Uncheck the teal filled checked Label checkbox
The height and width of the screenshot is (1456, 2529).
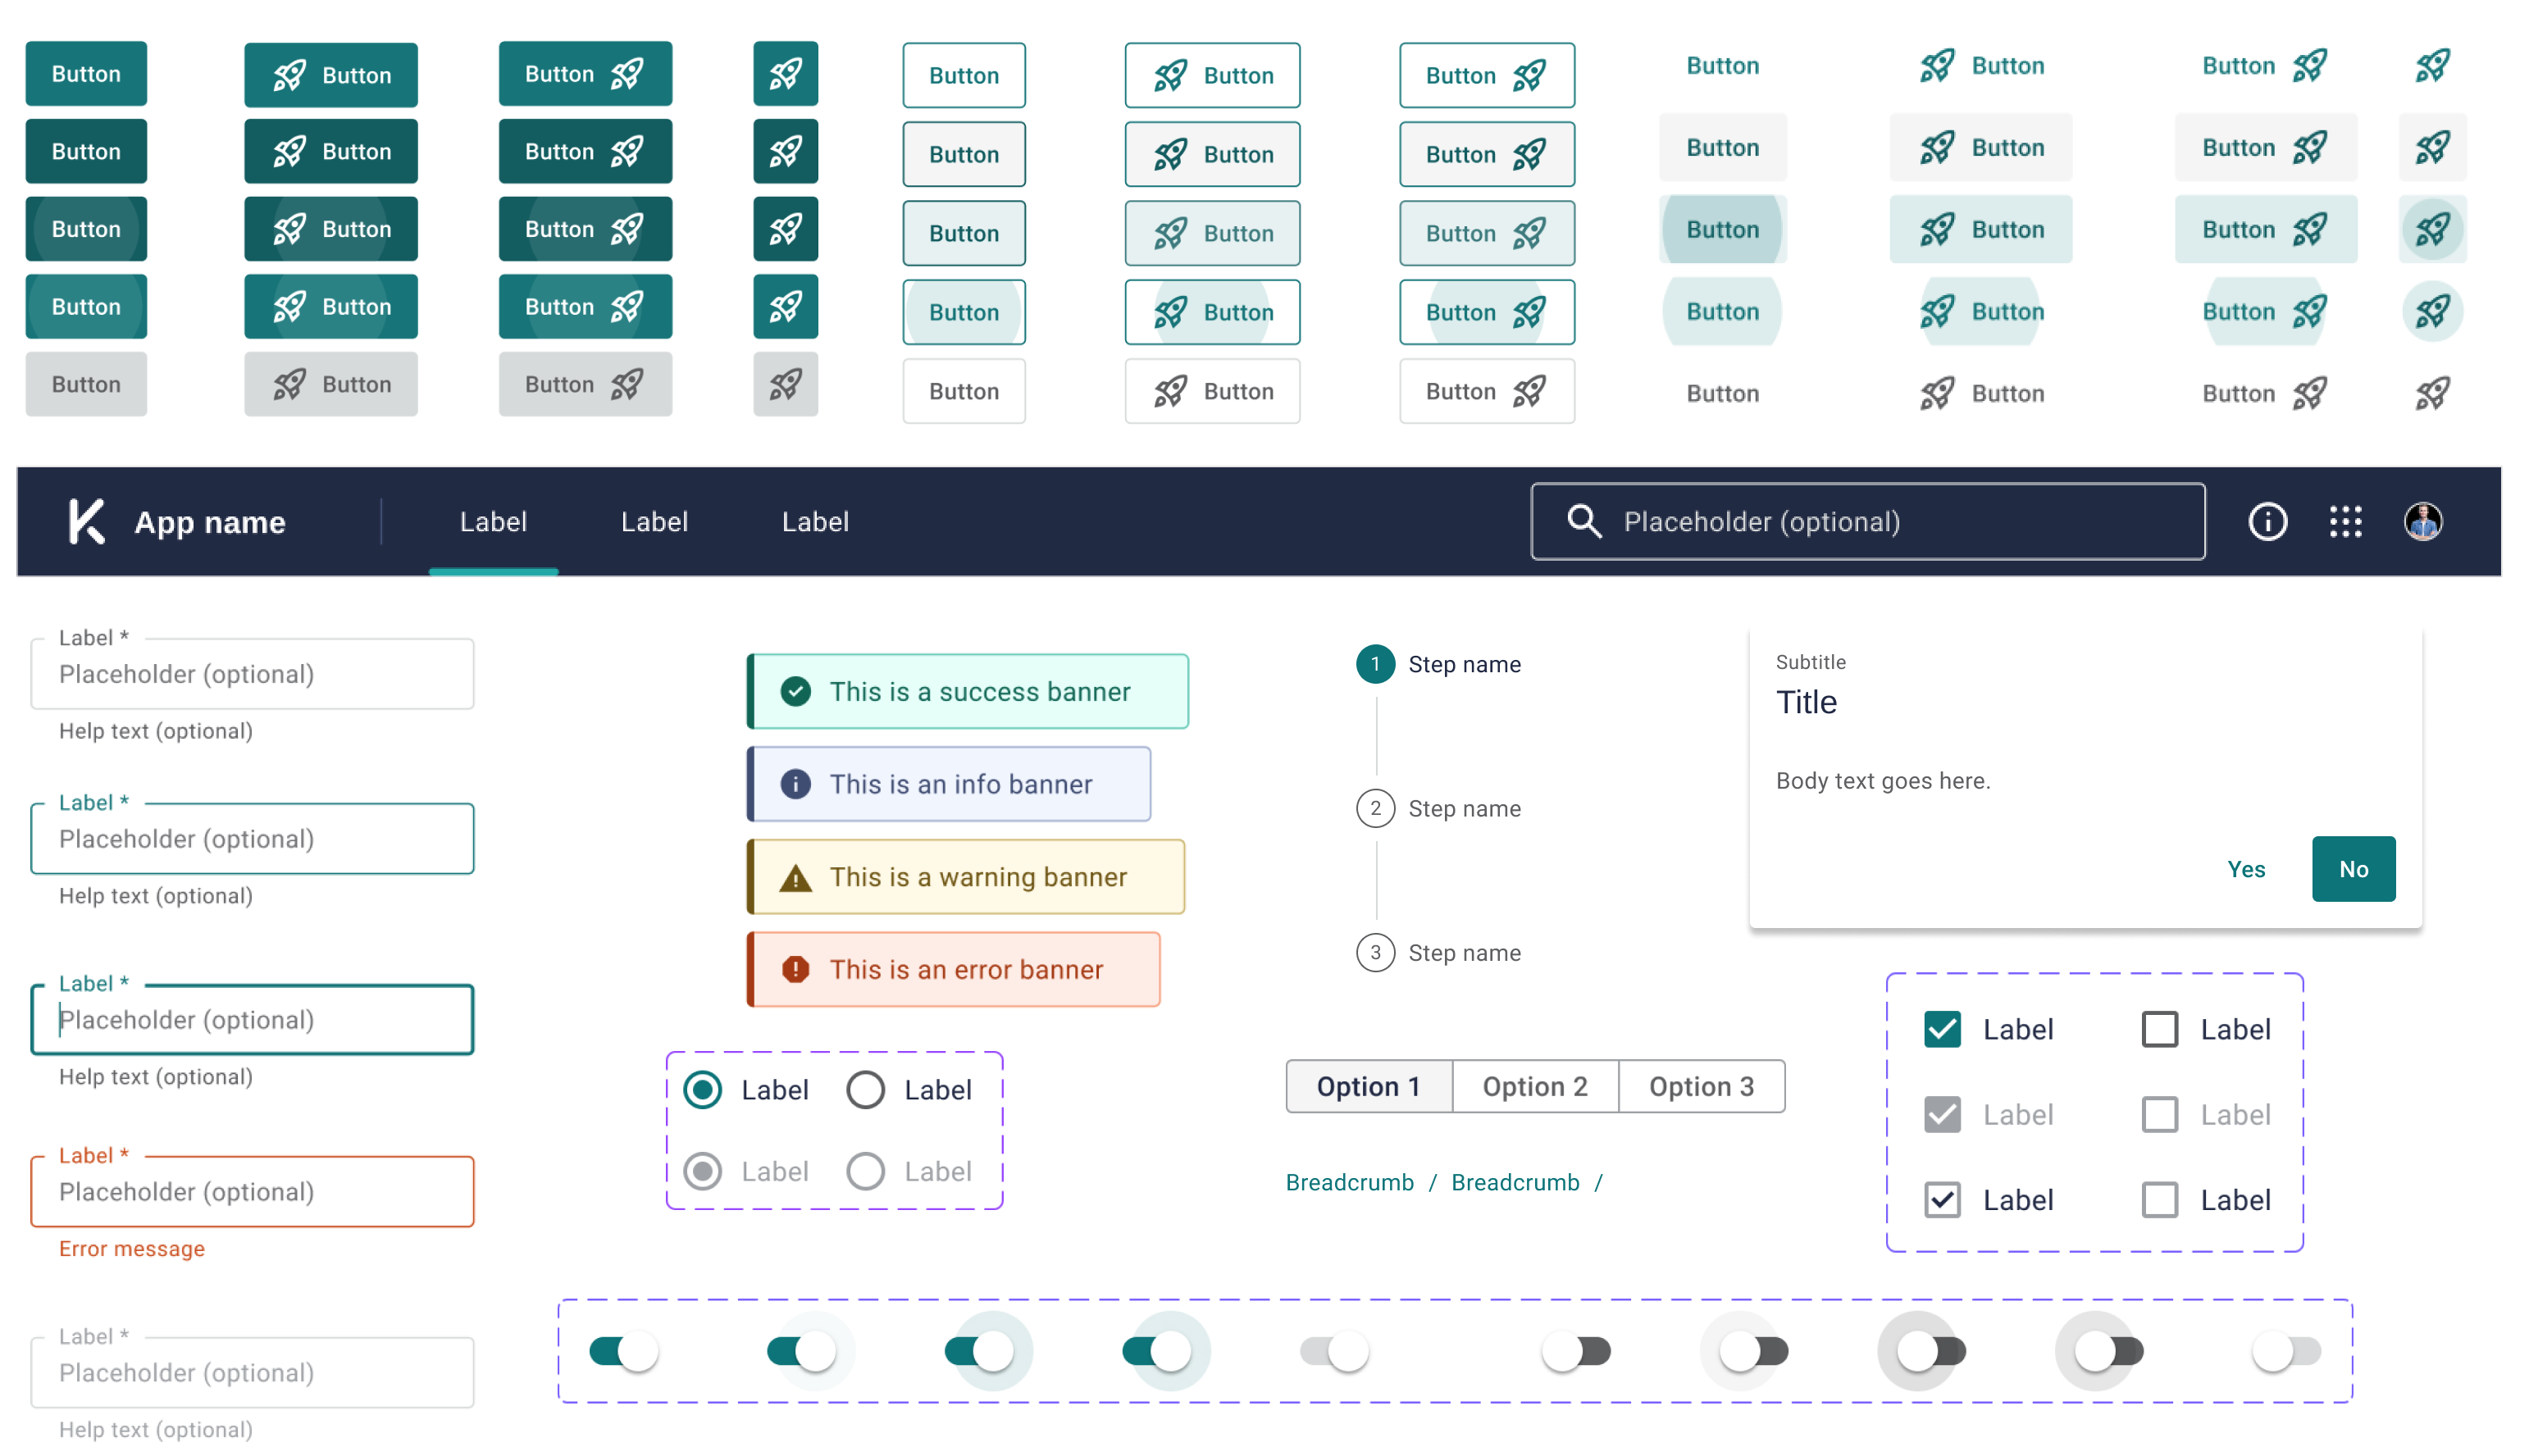1941,1029
